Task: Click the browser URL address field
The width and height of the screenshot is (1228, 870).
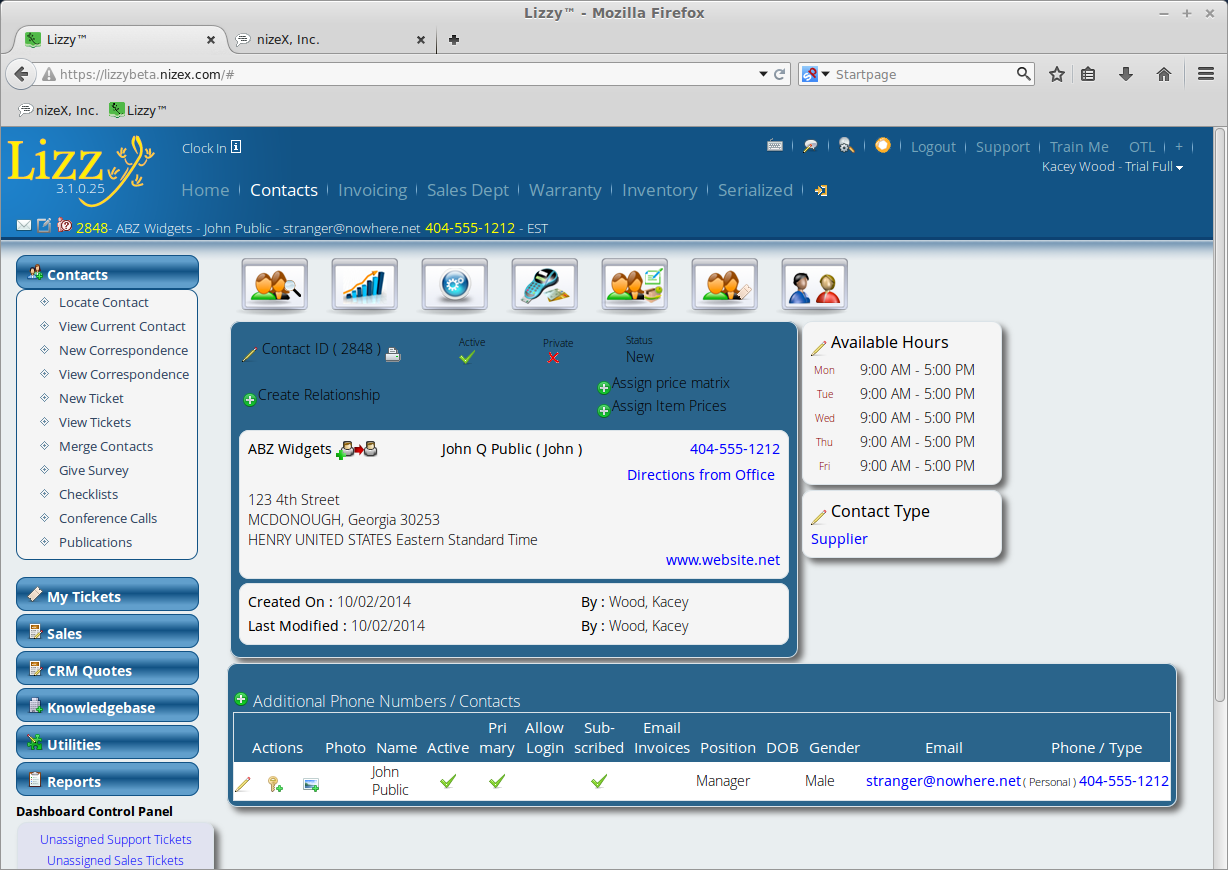Action: click(x=400, y=74)
